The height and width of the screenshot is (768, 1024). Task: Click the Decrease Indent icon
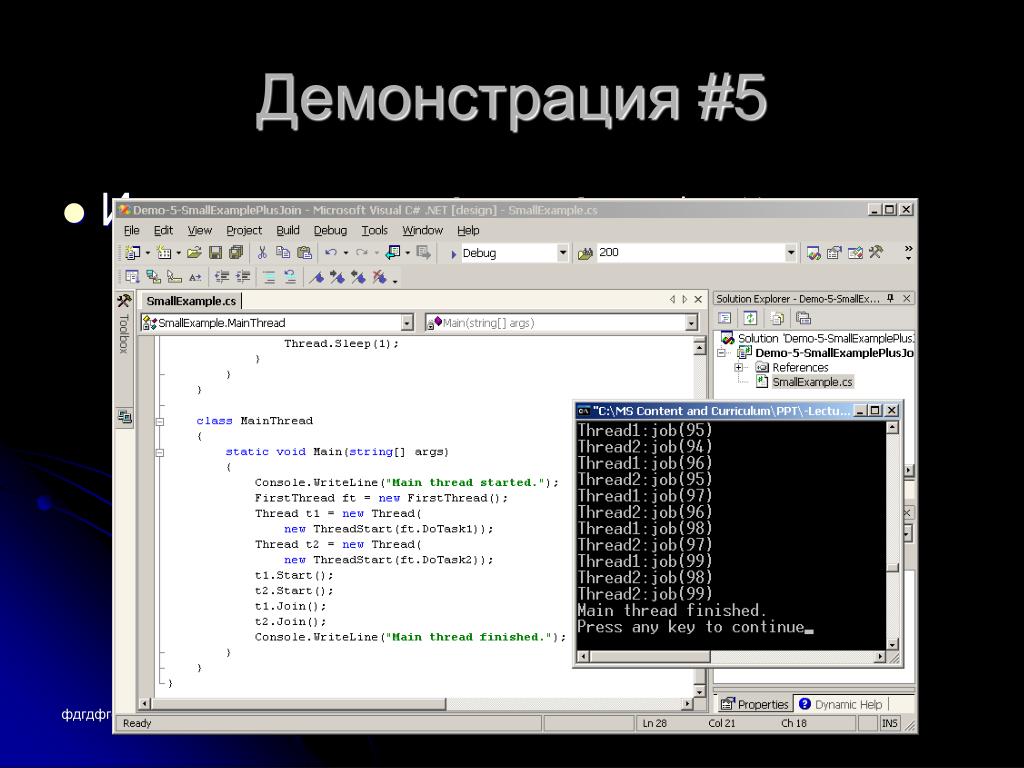(222, 277)
